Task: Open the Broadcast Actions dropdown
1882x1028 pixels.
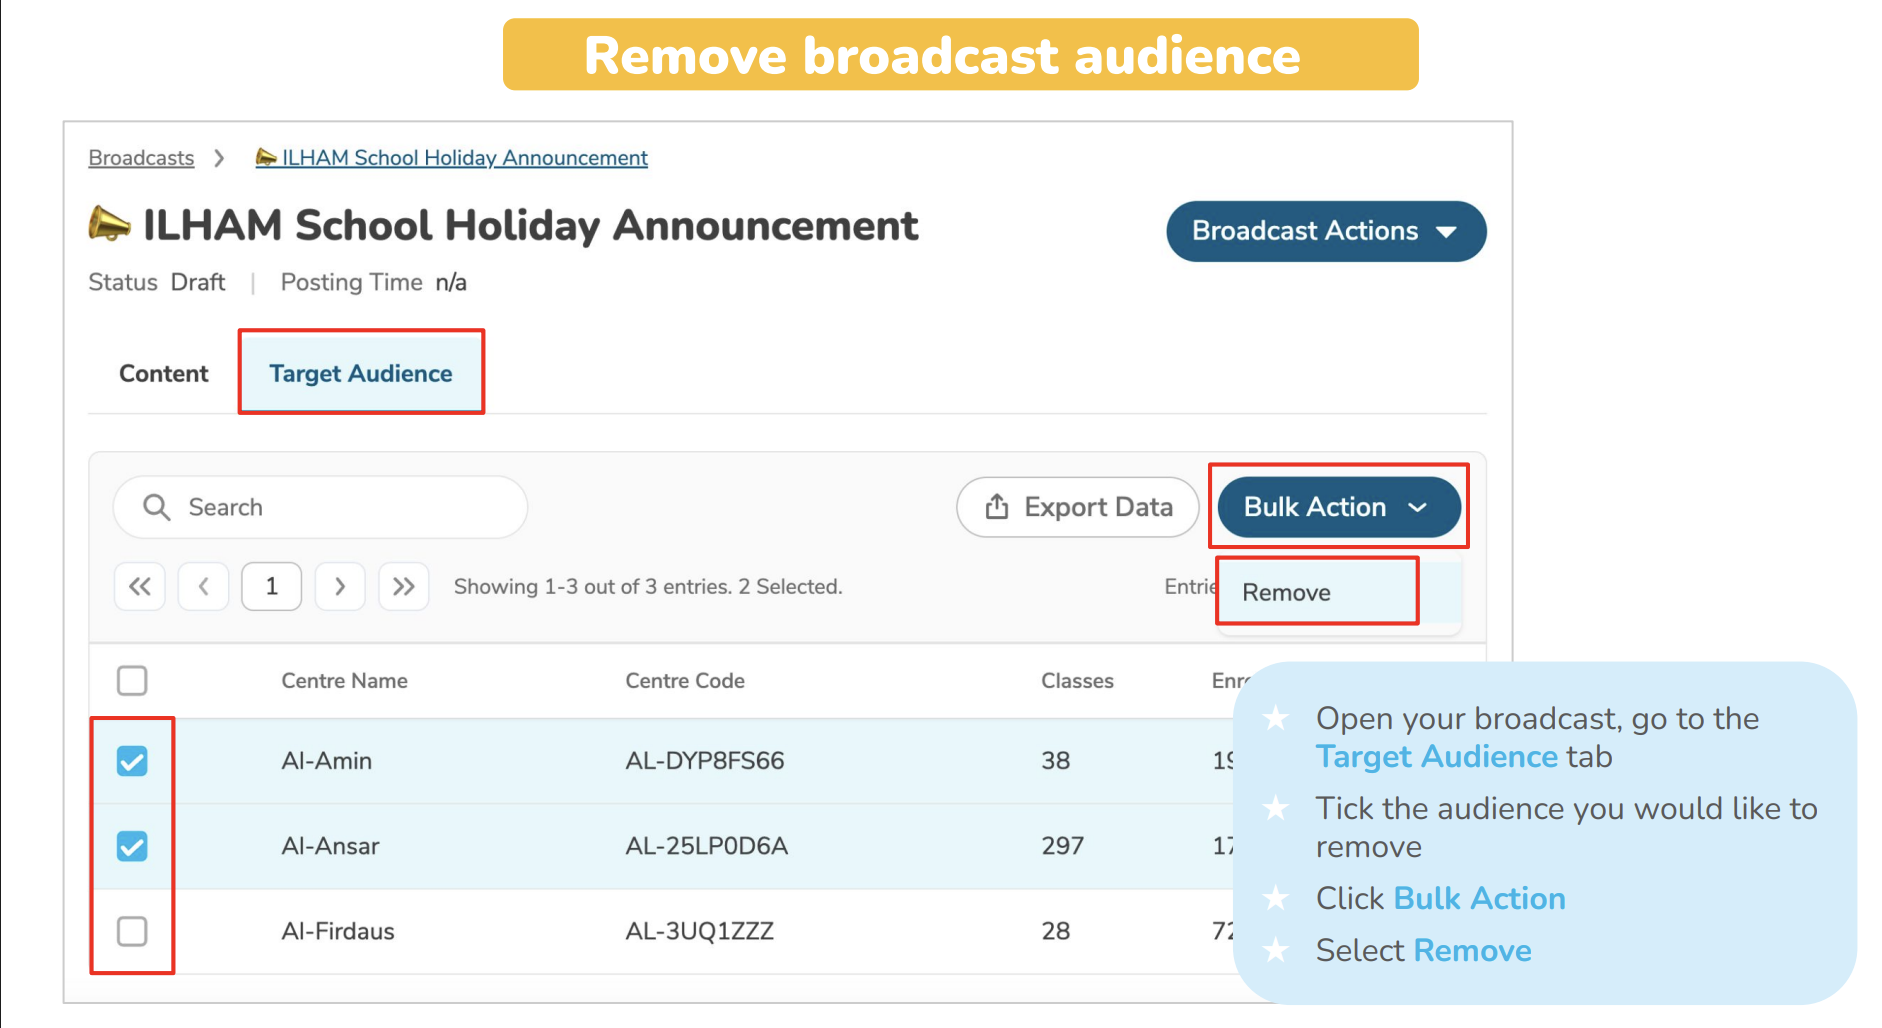Action: pos(1325,231)
